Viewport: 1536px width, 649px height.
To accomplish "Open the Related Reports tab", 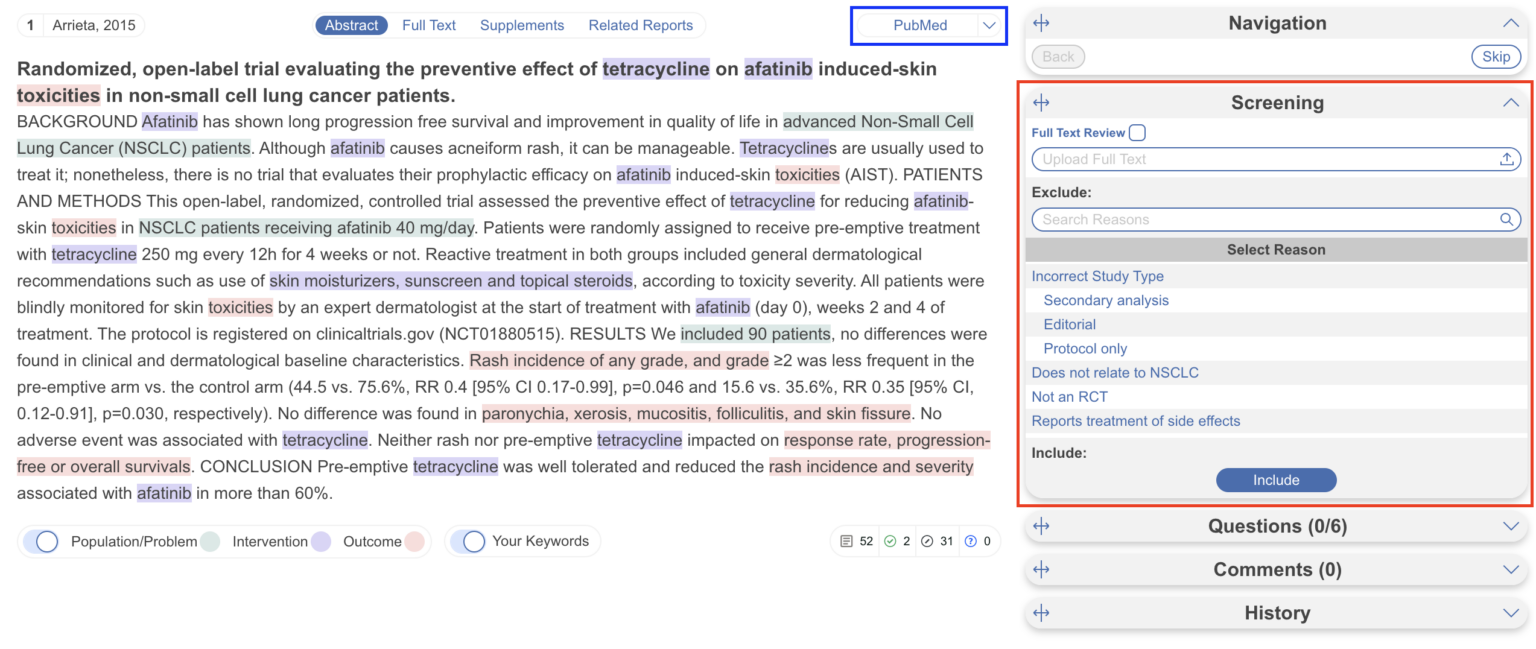I will [x=640, y=25].
